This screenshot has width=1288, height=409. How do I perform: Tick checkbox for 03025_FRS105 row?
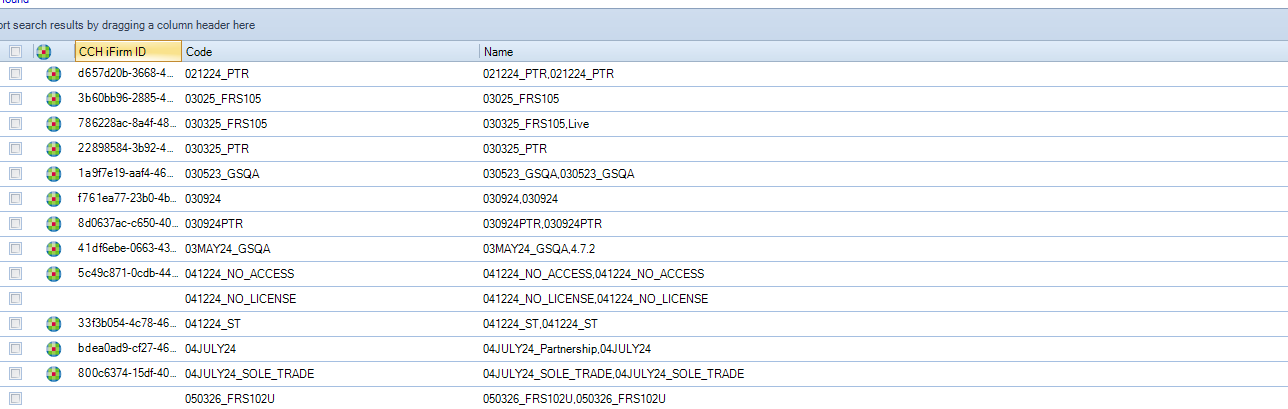tap(15, 99)
